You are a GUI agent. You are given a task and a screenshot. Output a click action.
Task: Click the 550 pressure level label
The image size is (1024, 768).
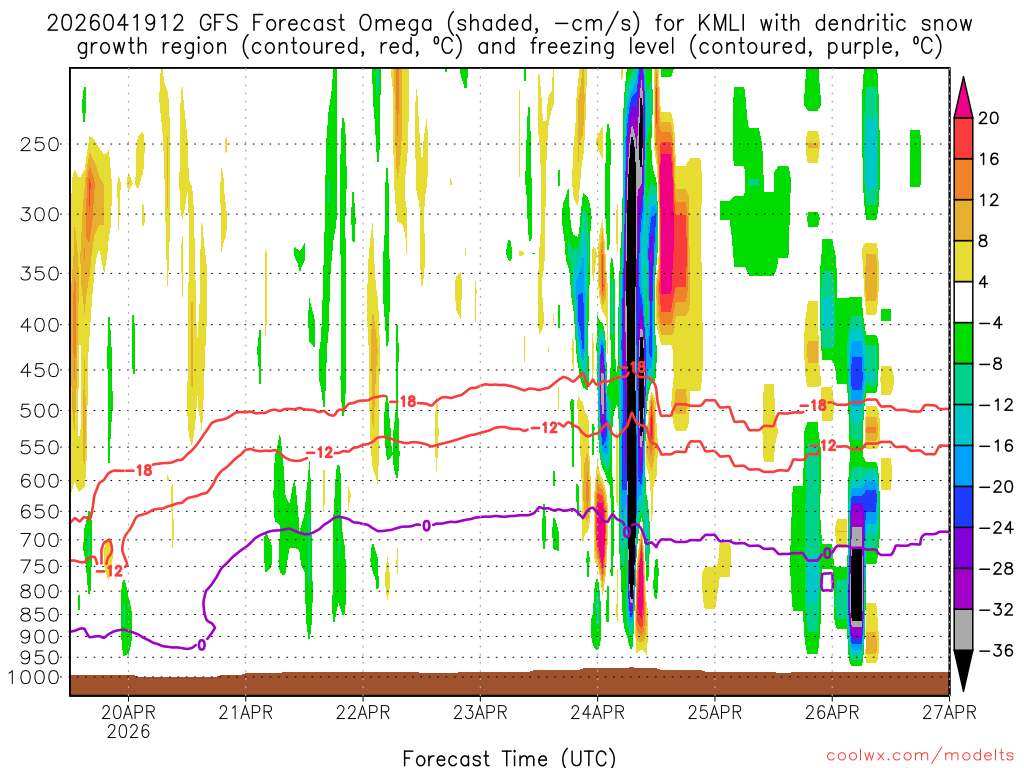pyautogui.click(x=40, y=447)
